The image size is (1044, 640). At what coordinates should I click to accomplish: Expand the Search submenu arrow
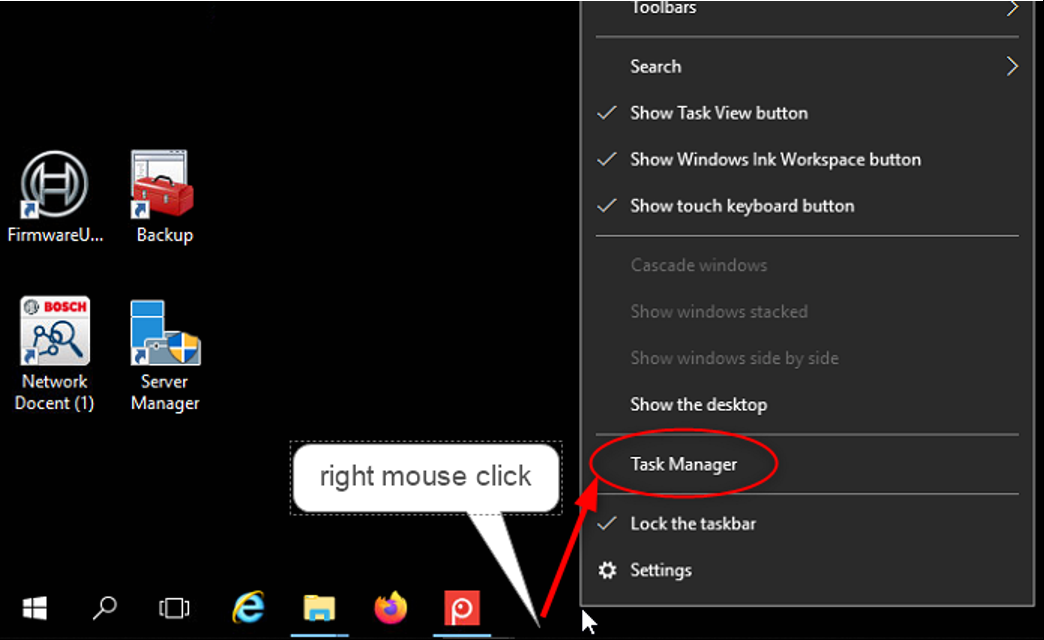point(1012,67)
